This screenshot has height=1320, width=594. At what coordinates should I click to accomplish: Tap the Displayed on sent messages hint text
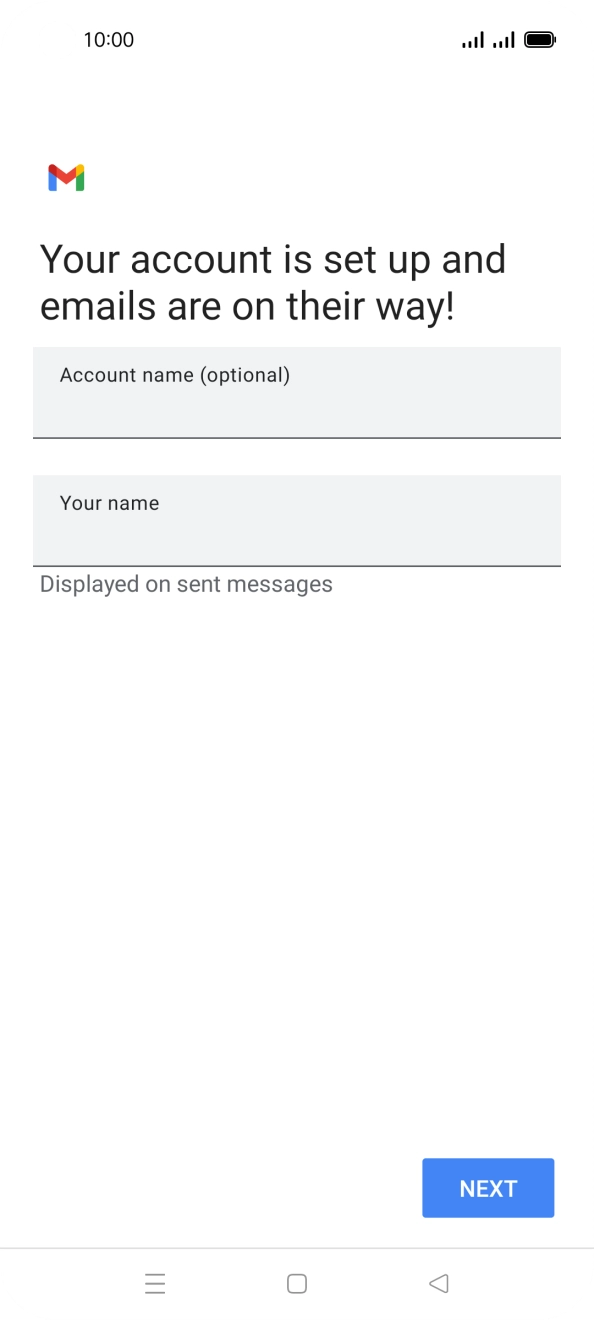point(186,584)
